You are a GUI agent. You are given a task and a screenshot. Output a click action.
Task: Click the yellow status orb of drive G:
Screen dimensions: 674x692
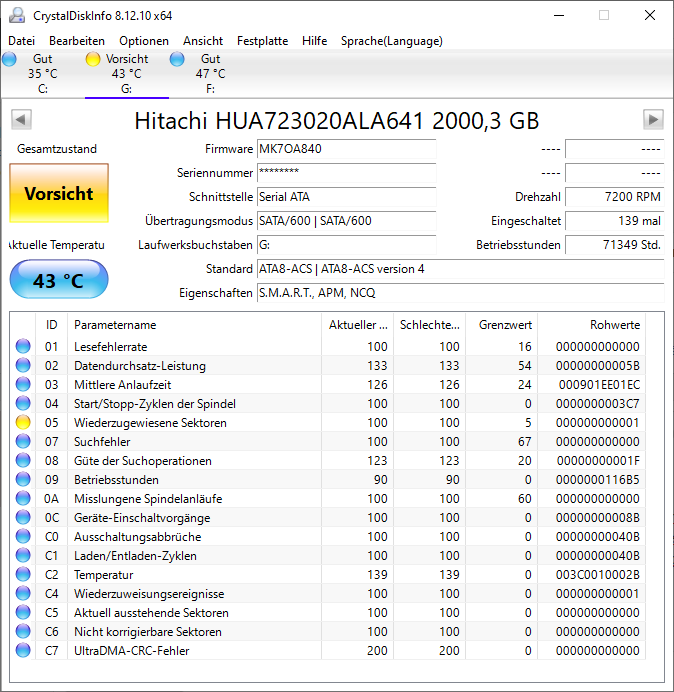(x=93, y=59)
